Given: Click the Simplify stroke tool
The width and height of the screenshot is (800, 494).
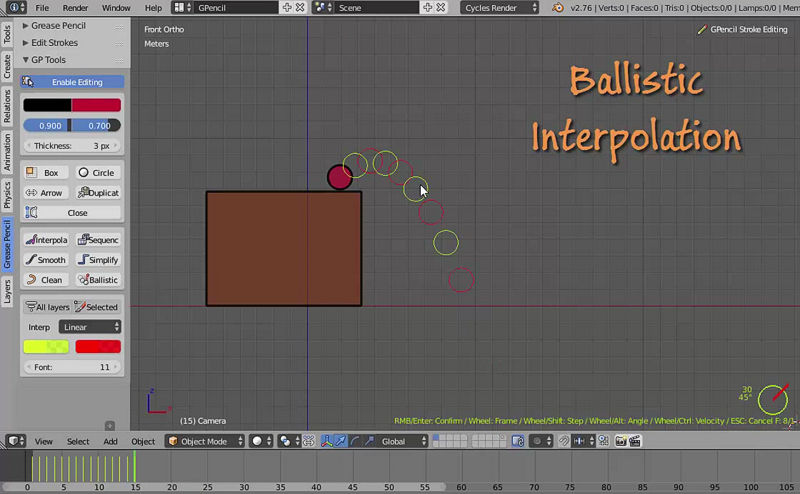Looking at the screenshot, I should pyautogui.click(x=98, y=260).
